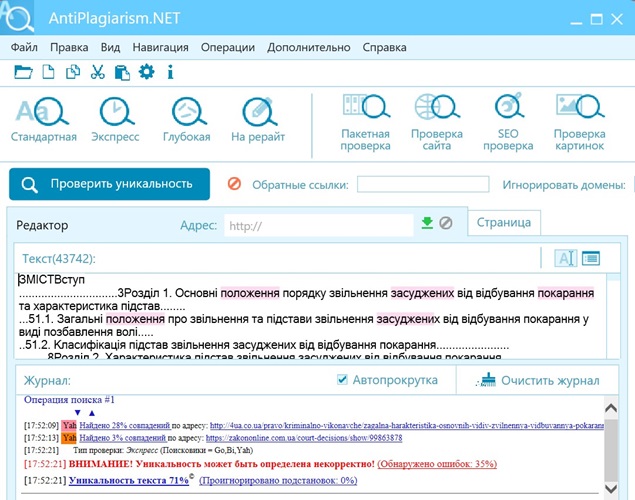
Task: Show program info with the i icon
Action: [x=170, y=72]
